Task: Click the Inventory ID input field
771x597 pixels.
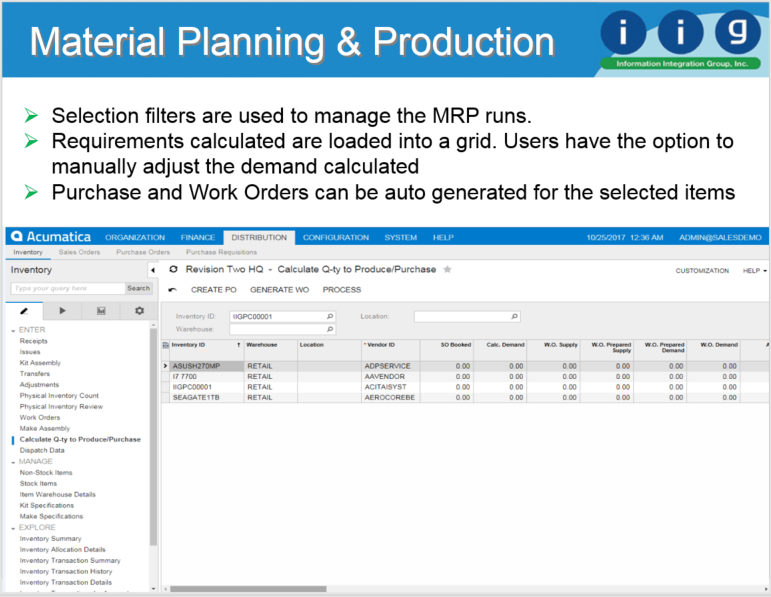Action: point(282,317)
